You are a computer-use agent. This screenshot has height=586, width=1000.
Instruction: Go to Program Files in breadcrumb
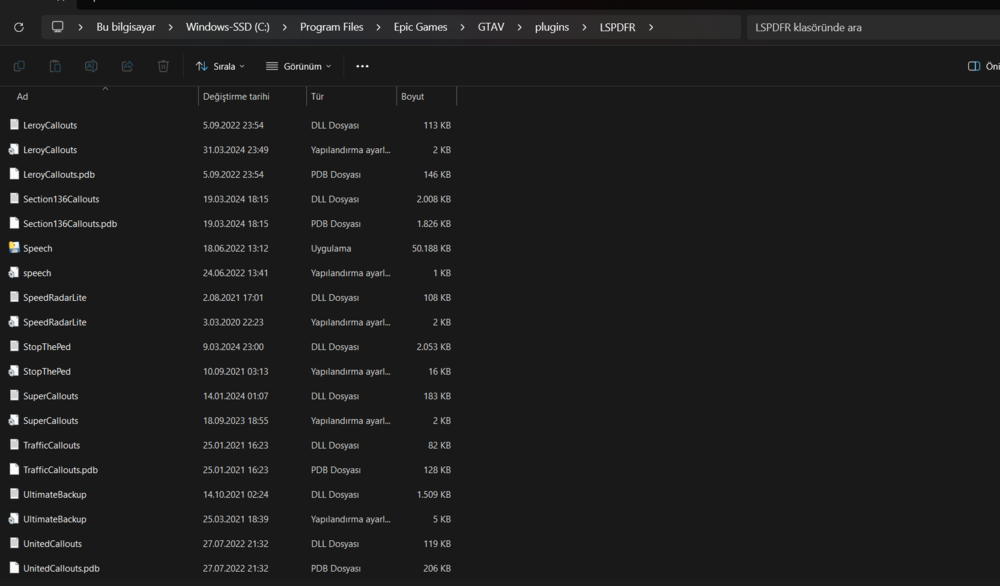coord(332,27)
